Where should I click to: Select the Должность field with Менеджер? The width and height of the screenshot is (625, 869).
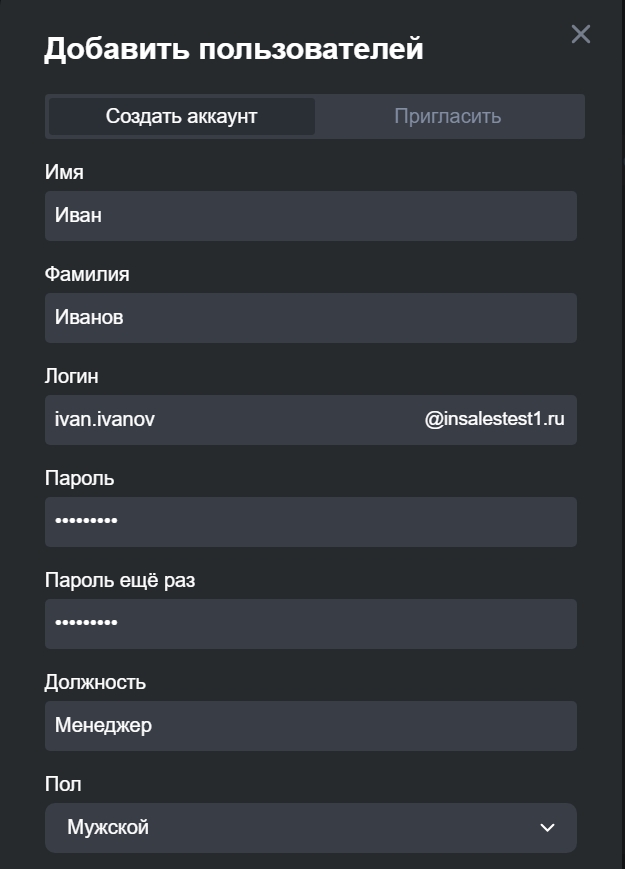pos(310,726)
